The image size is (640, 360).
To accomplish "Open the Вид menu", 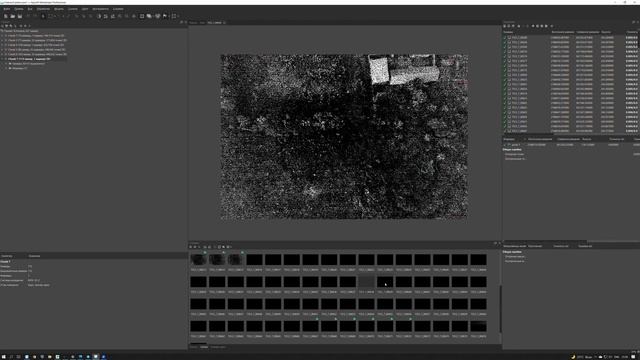I will [30, 9].
